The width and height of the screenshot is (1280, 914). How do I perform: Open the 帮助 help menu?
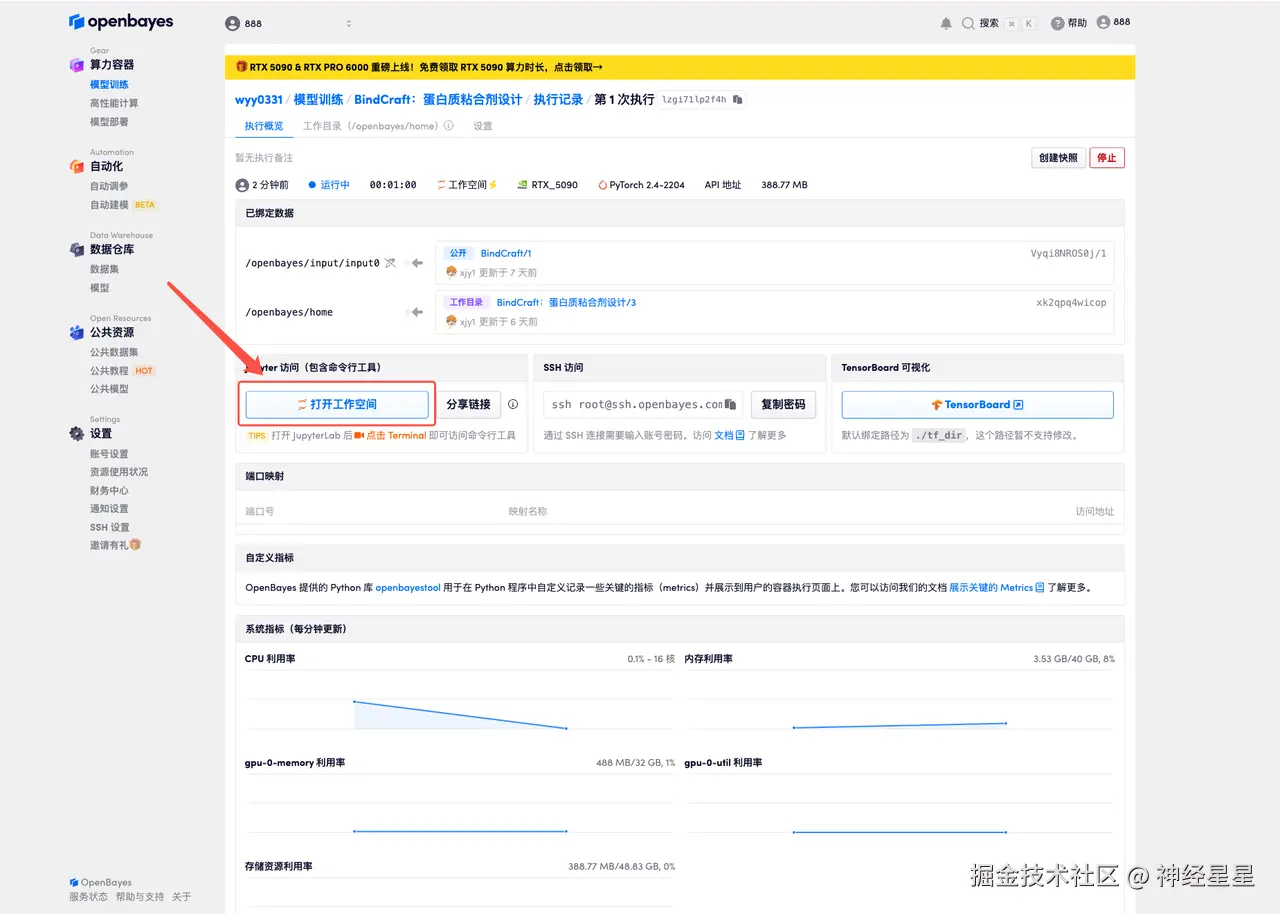coord(1069,23)
